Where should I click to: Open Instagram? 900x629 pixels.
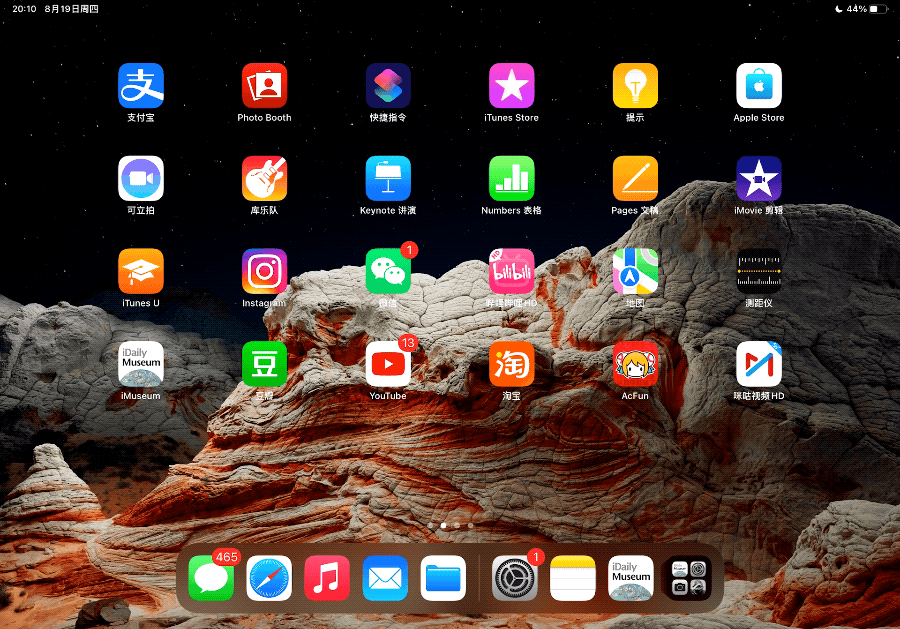(264, 271)
